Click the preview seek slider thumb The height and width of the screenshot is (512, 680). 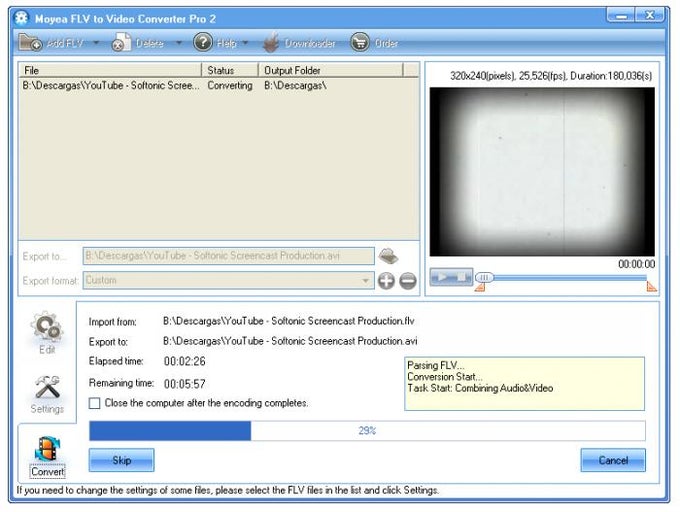(x=484, y=277)
